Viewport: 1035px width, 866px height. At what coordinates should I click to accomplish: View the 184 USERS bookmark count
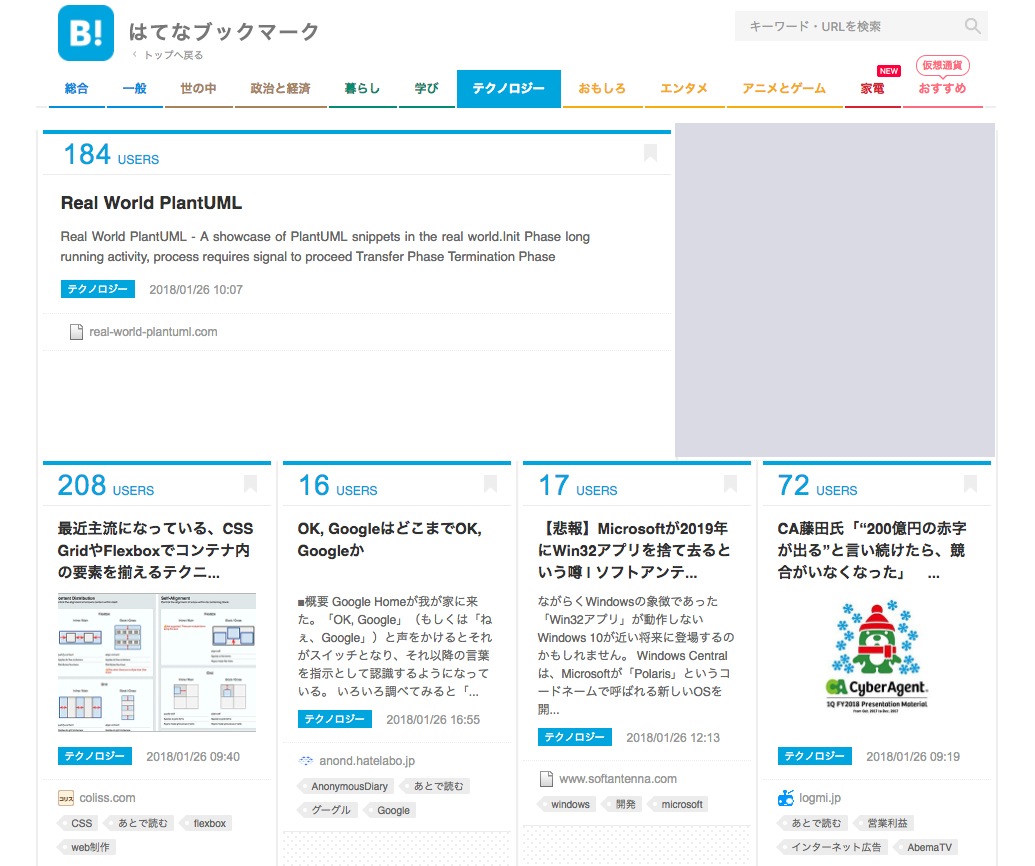(111, 154)
